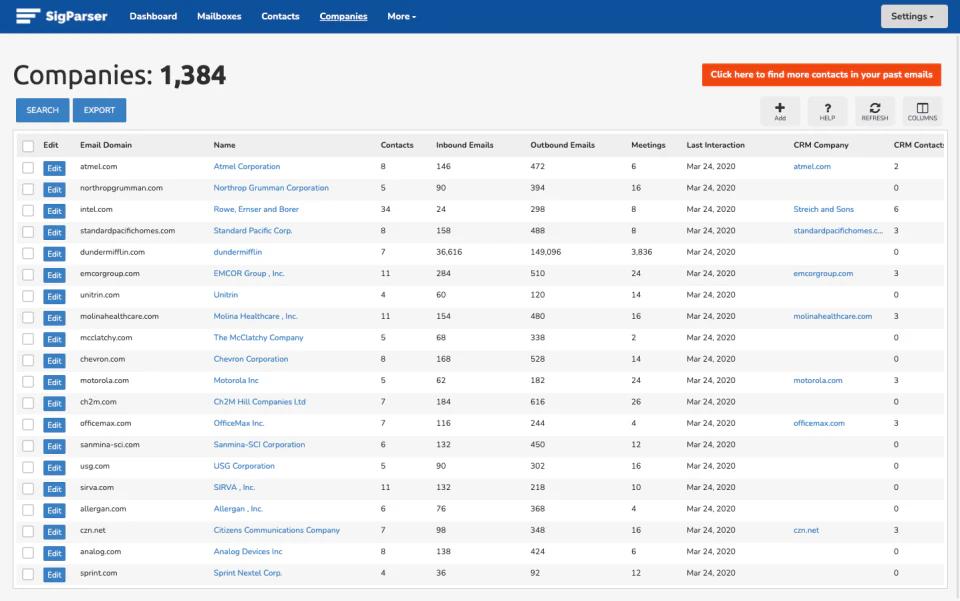Open Help using the question mark icon

[827, 110]
